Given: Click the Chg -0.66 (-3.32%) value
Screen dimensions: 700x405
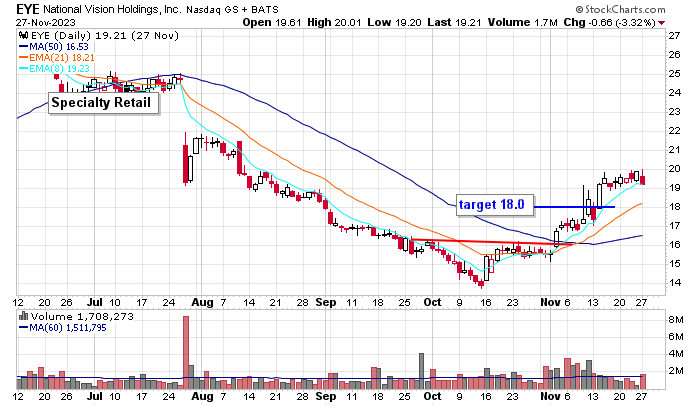Looking at the screenshot, I should click(x=609, y=22).
